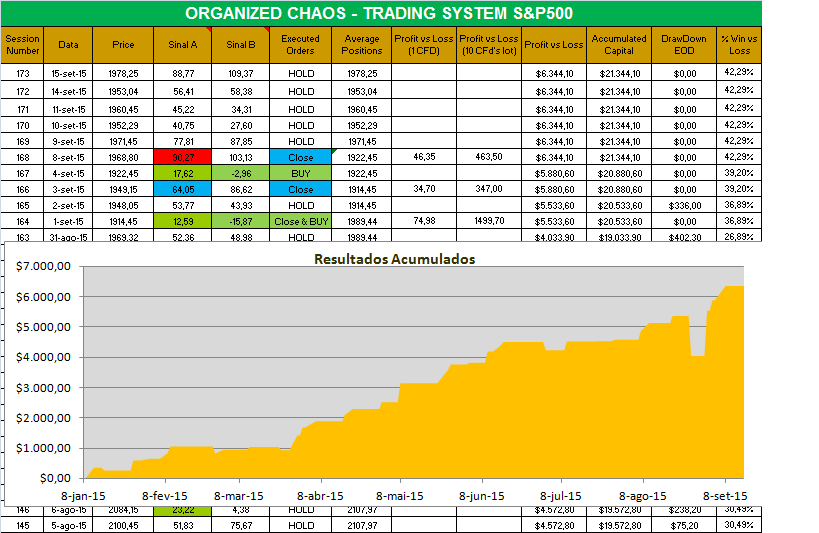Select the $4.033,90 profit cell
The width and height of the screenshot is (819, 533).
[x=554, y=237]
